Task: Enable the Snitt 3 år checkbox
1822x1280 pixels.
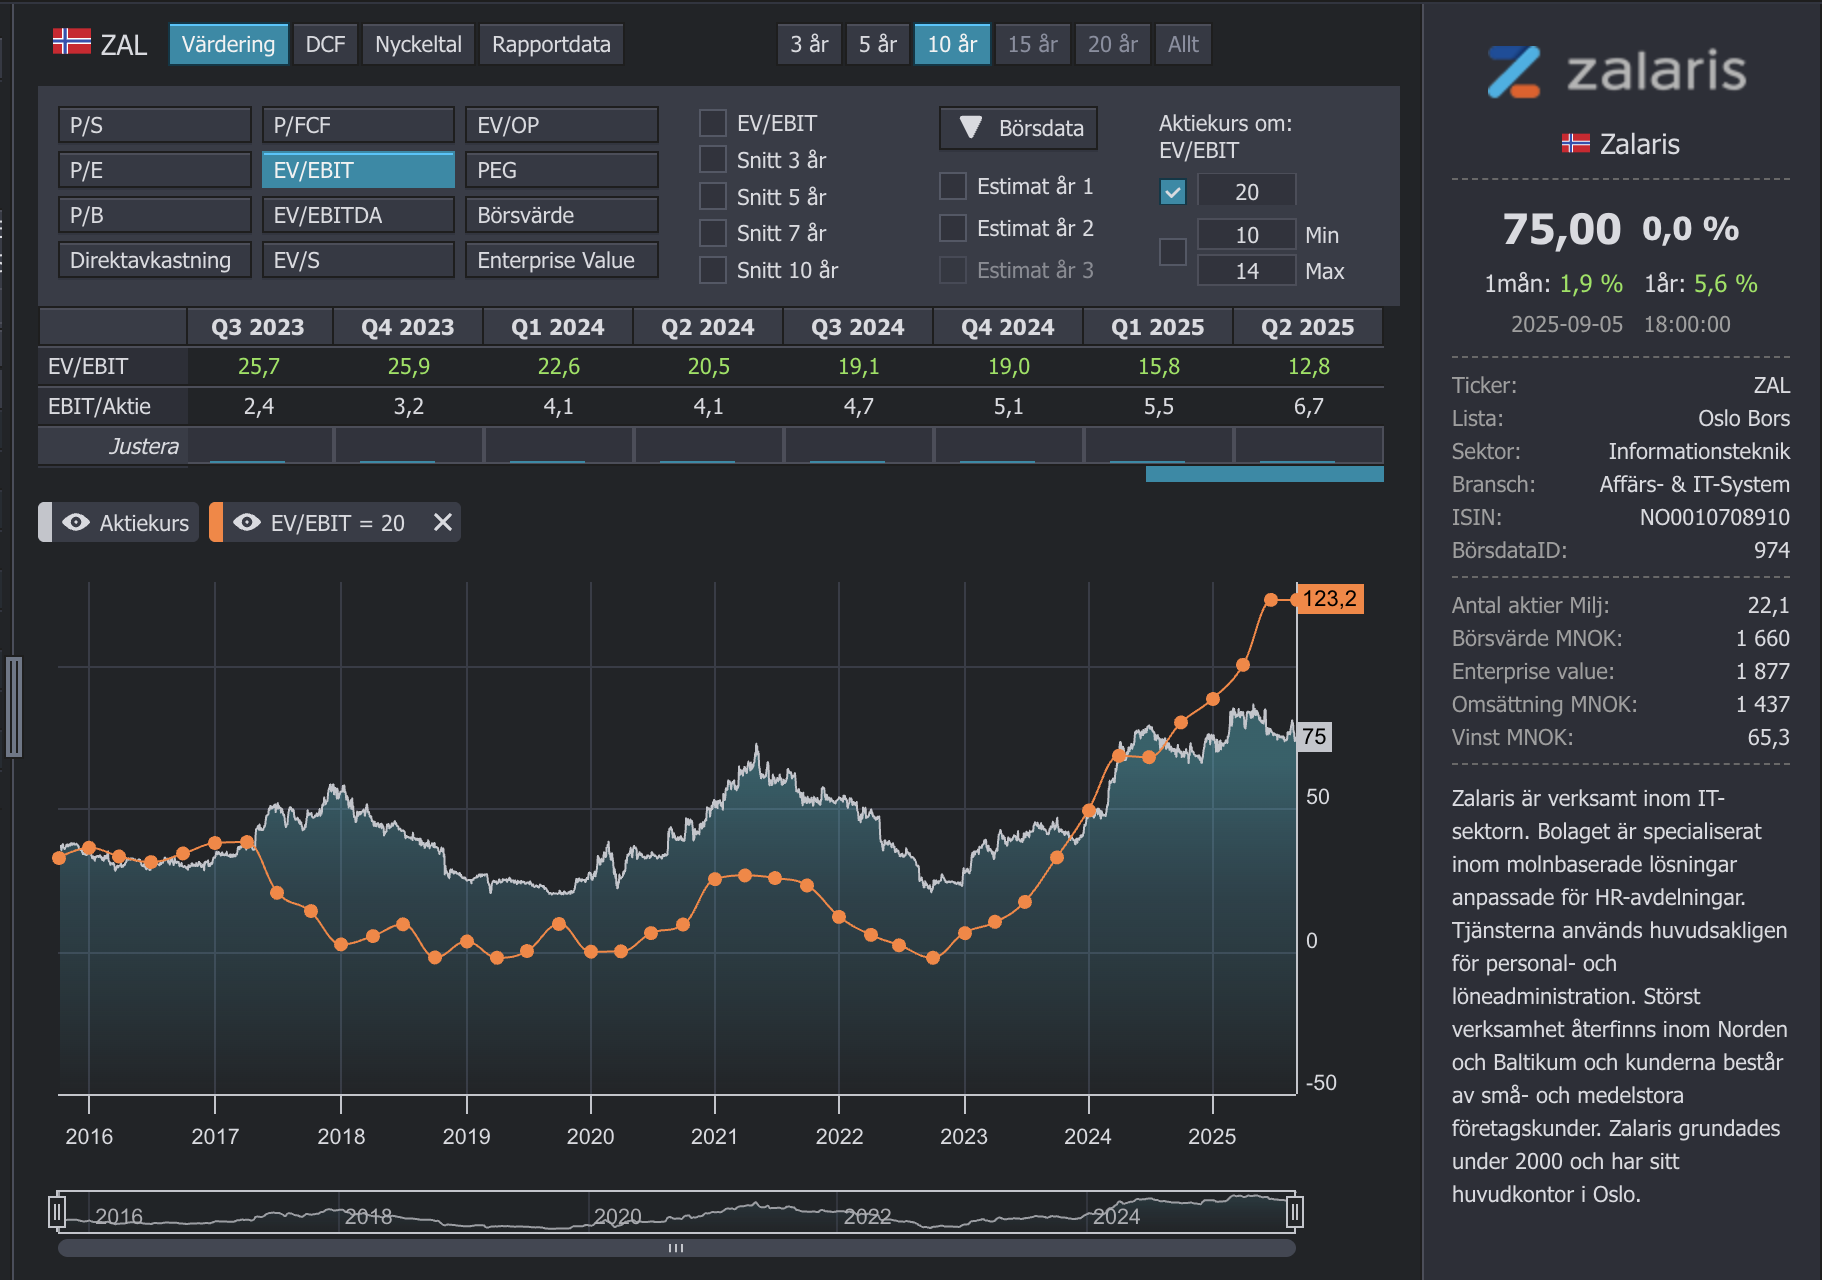Action: pos(712,160)
